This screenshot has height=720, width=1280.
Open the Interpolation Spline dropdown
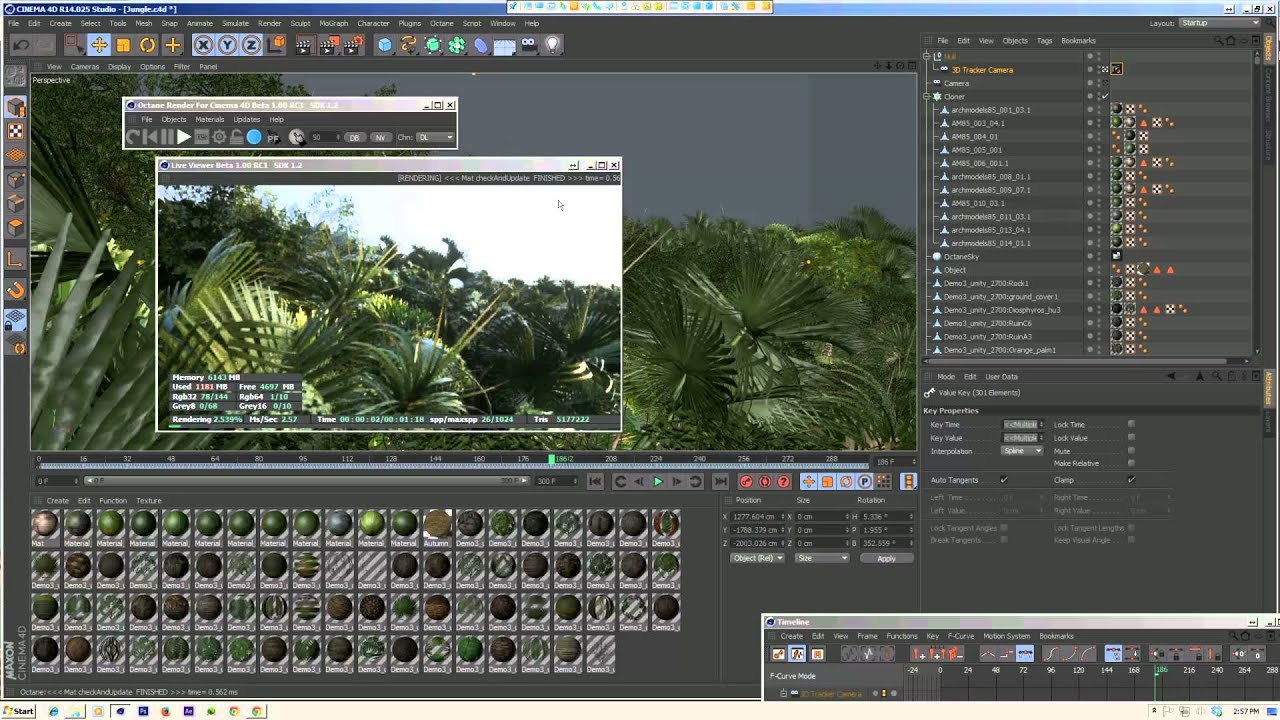(x=1023, y=451)
